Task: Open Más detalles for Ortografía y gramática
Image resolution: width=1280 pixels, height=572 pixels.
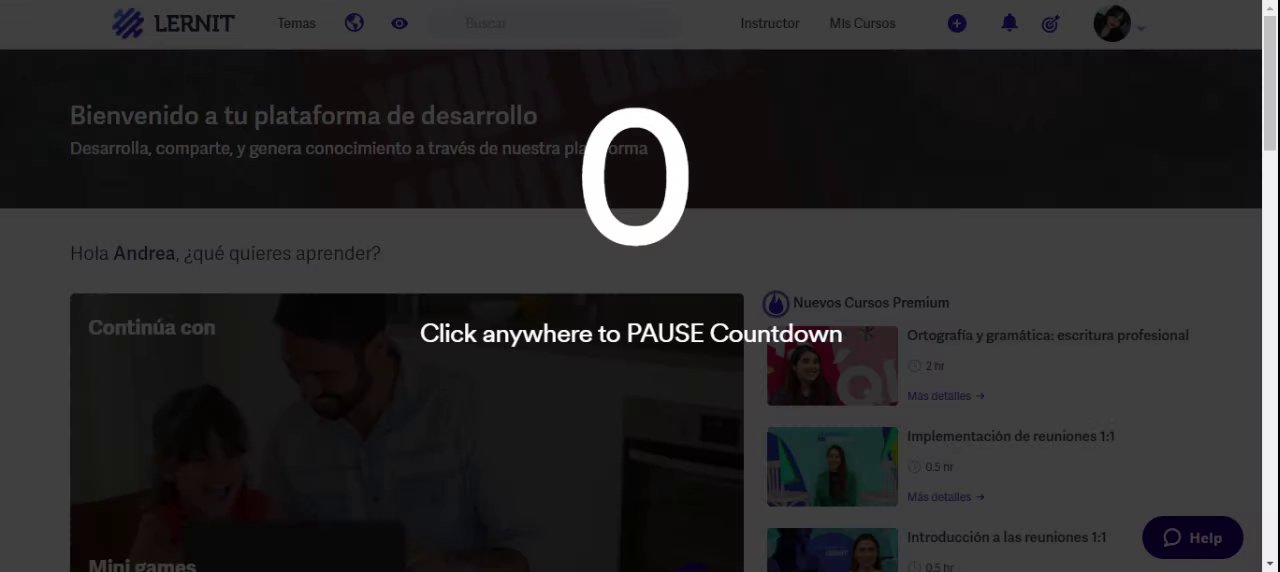Action: coord(945,396)
